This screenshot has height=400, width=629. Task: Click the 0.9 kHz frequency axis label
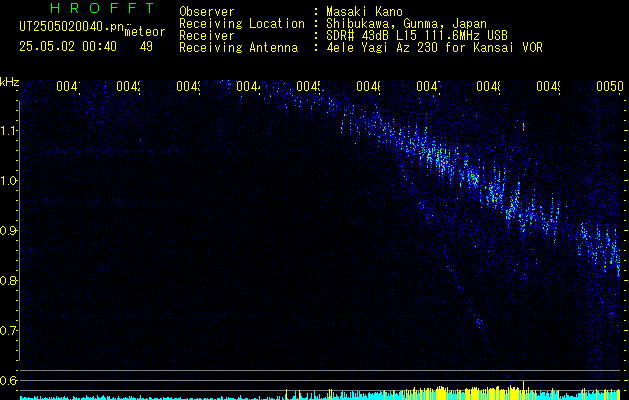point(7,231)
